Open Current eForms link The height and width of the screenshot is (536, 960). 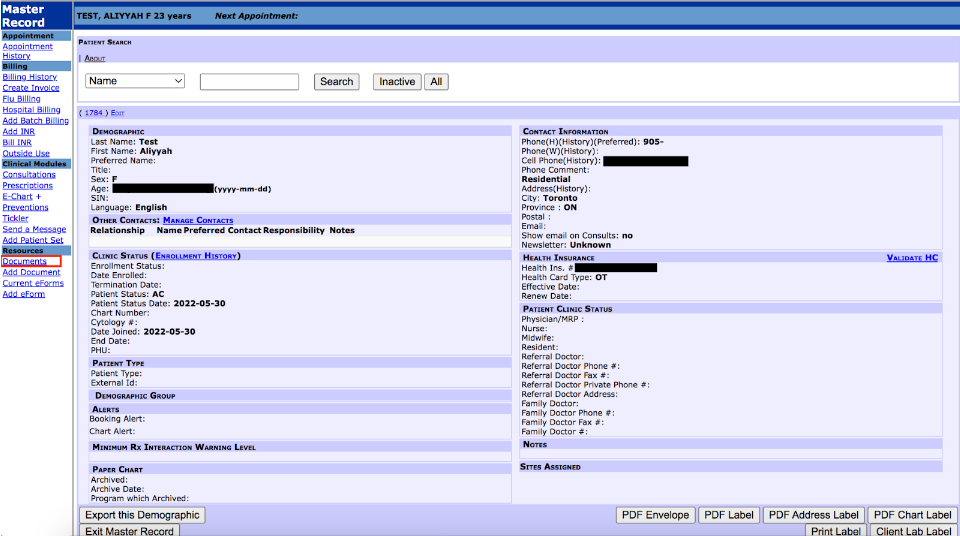tap(33, 283)
